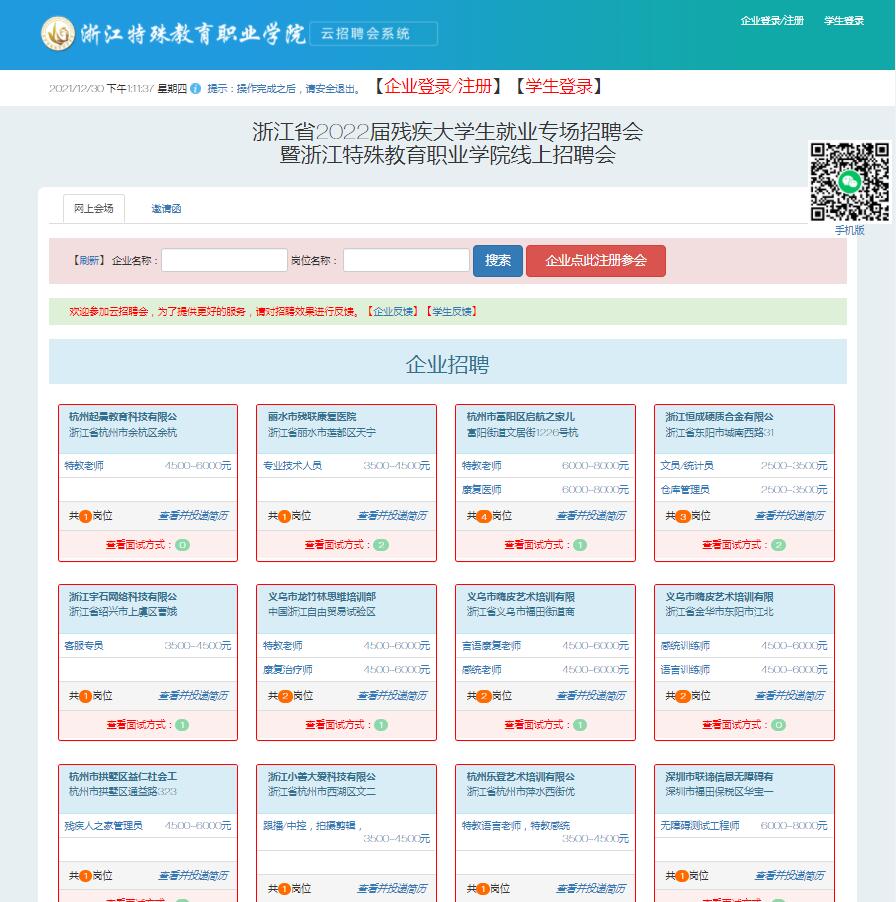896x902 pixels.
Task: Click 查看并投递简历 in 杭州市拱墅区益仁社会工 card
Action: [193, 876]
